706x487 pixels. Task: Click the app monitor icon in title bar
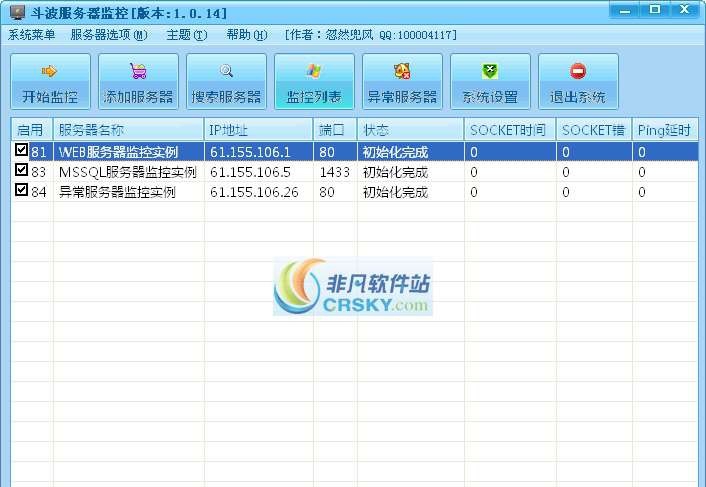pos(17,12)
